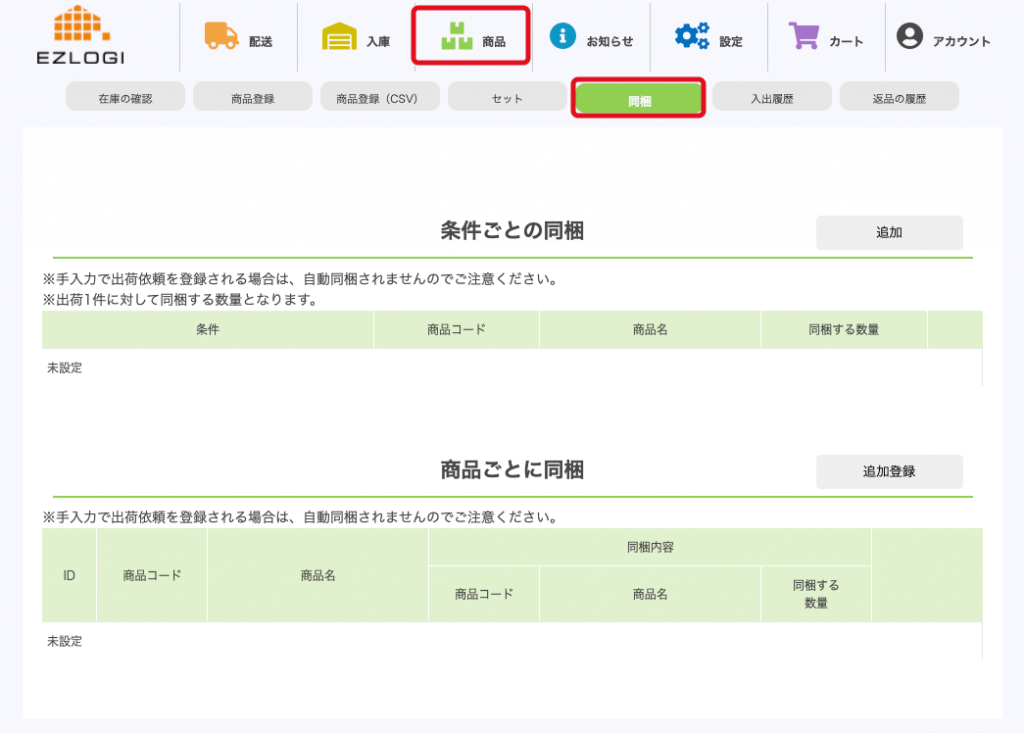Open the 在庫の確認 tab
Screen dimensions: 1024x733
125,98
